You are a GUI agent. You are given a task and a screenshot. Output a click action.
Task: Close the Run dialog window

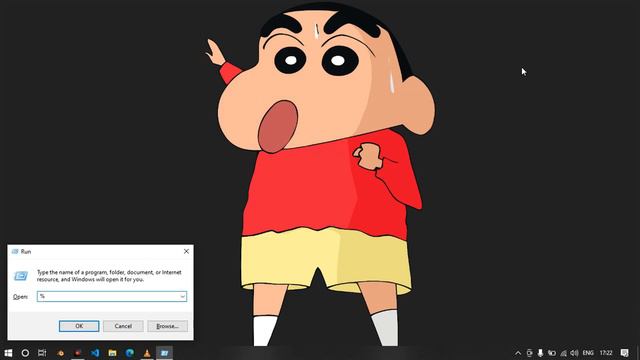[x=187, y=251]
